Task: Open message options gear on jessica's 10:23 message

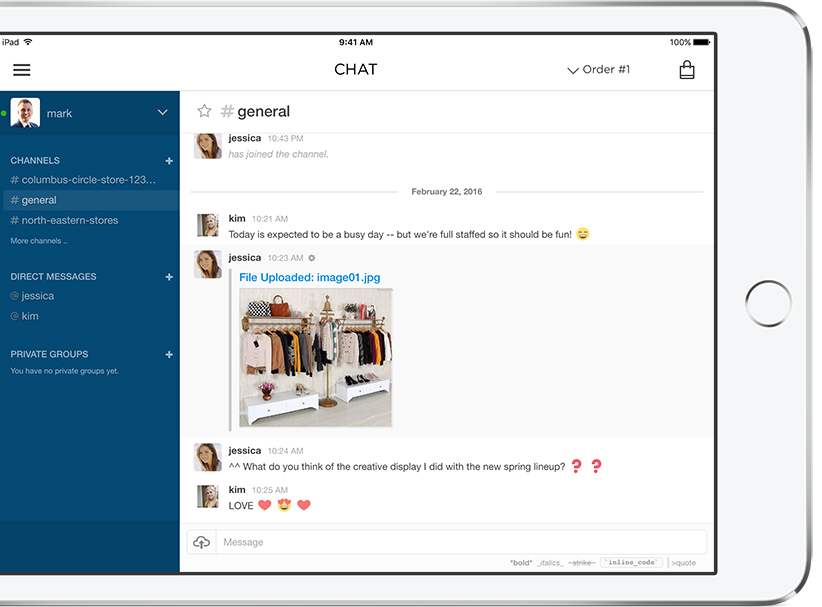Action: tap(312, 258)
